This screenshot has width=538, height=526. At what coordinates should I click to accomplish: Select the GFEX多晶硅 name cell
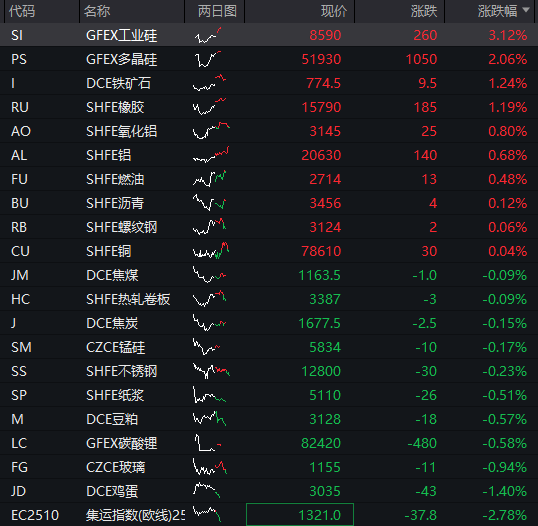tap(121, 59)
